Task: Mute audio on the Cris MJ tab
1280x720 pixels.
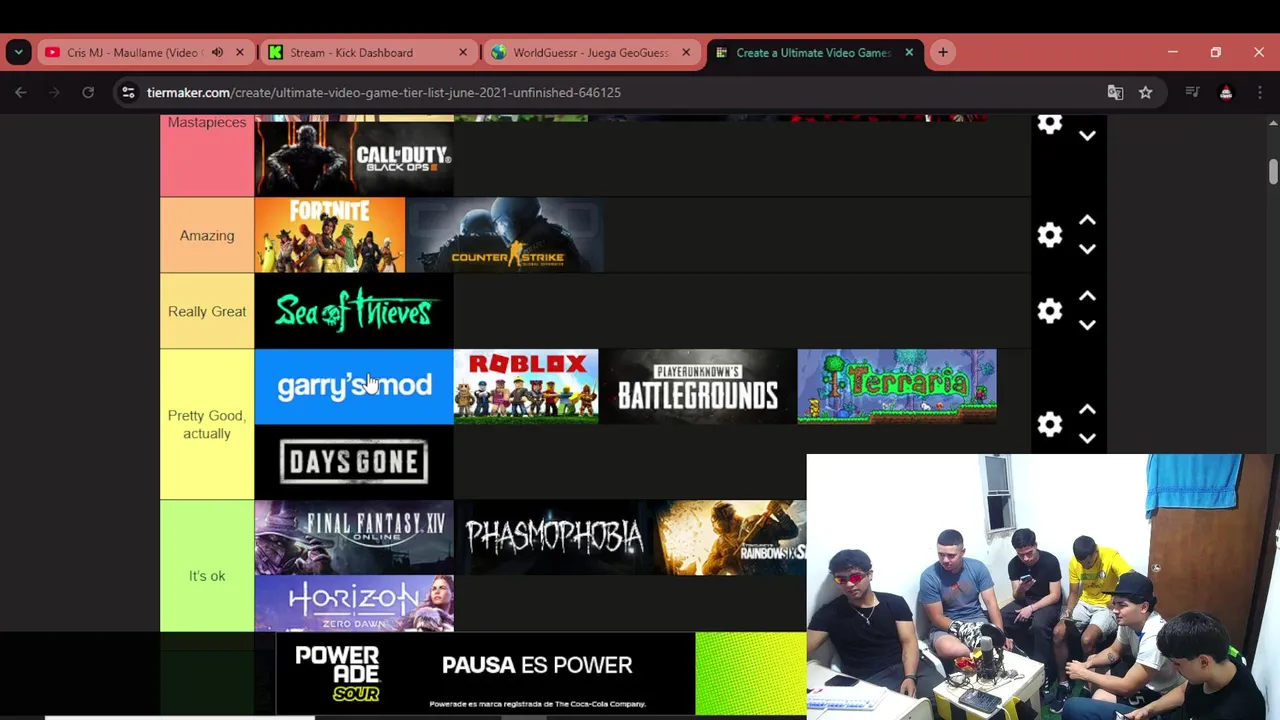Action: tap(217, 52)
